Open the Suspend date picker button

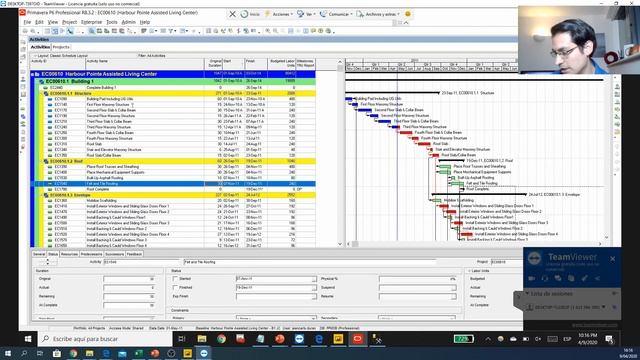point(453,288)
